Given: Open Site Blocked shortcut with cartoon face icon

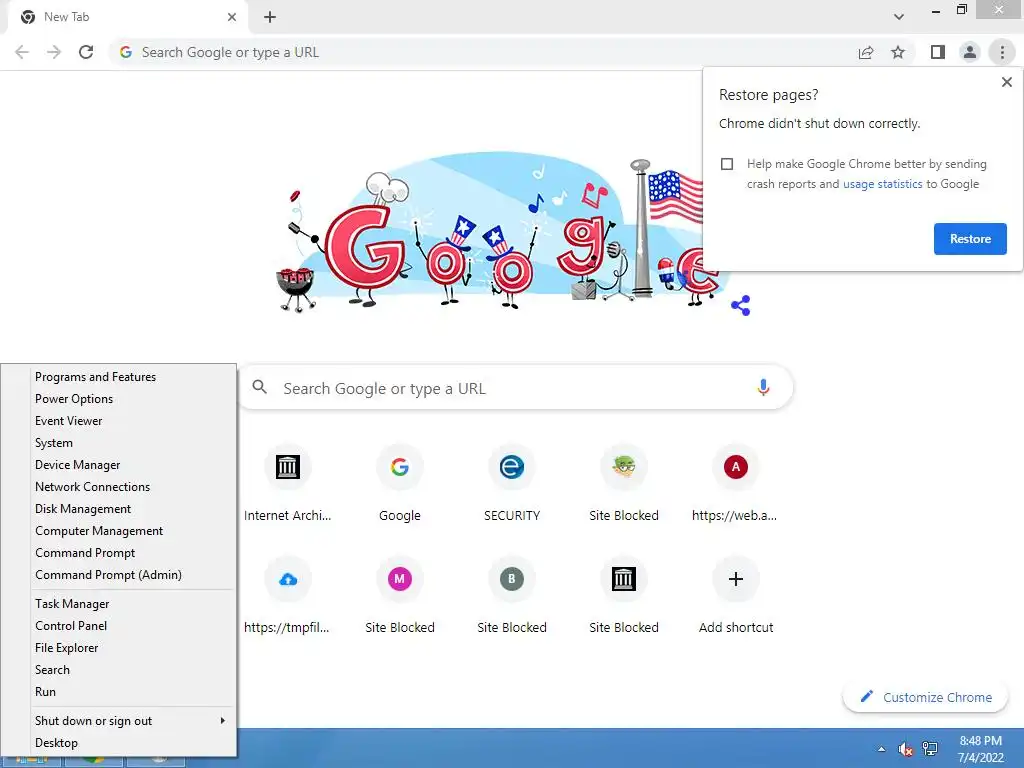Looking at the screenshot, I should (x=624, y=485).
